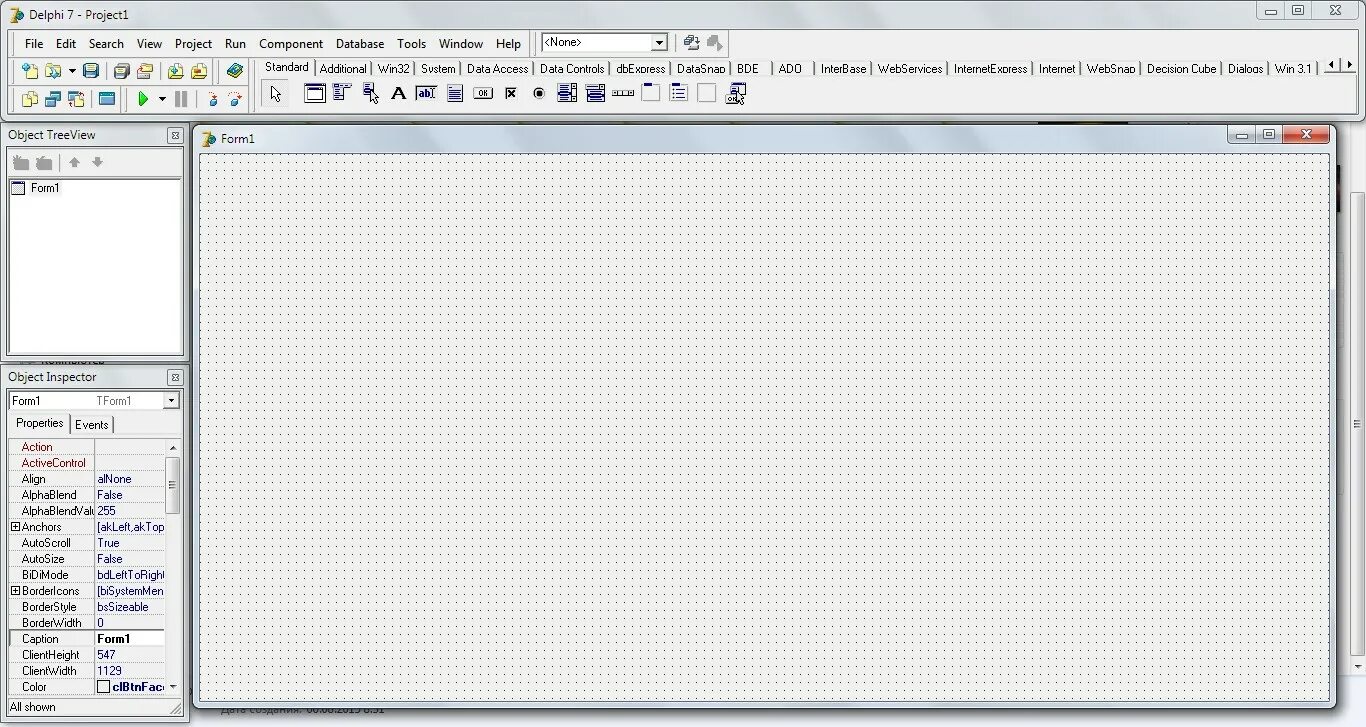Click the View Form toolbar icon
This screenshot has height=727, width=1366.
tap(52, 99)
